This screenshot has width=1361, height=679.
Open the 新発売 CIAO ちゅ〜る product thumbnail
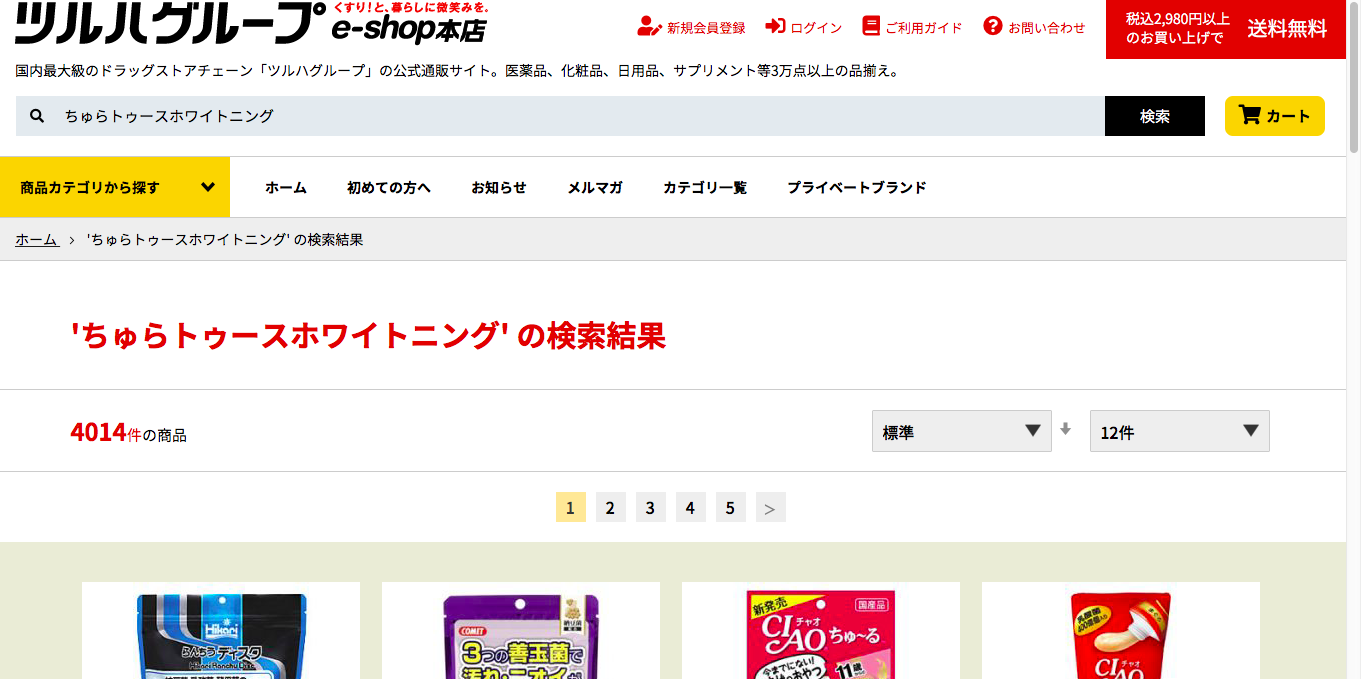pyautogui.click(x=821, y=631)
